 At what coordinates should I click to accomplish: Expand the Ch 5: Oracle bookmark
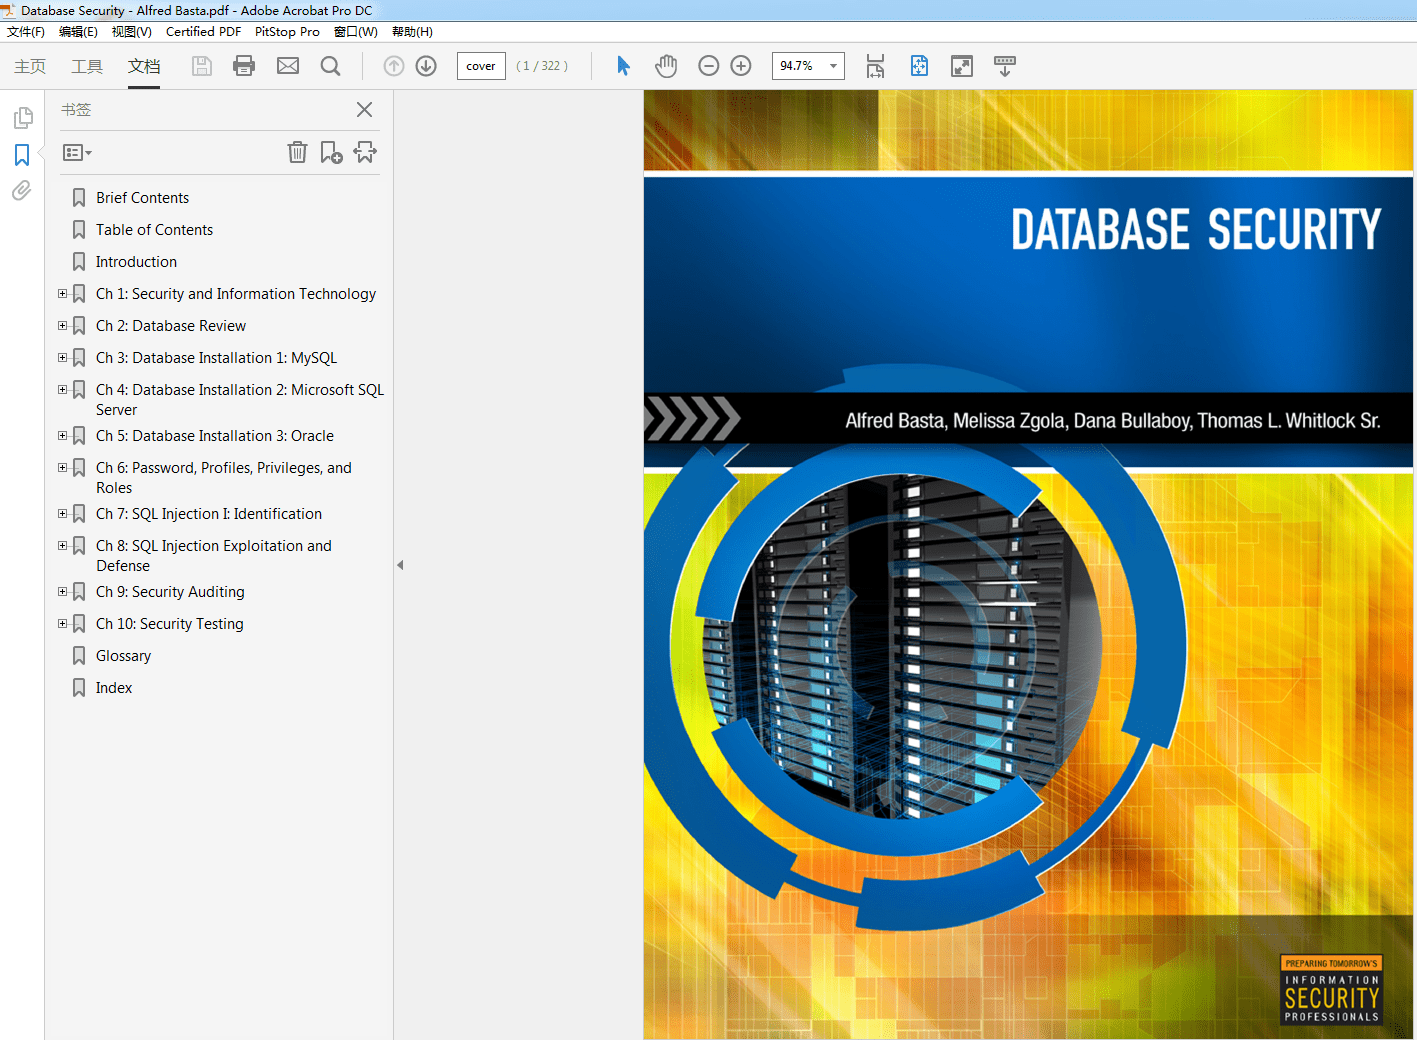[x=61, y=435]
